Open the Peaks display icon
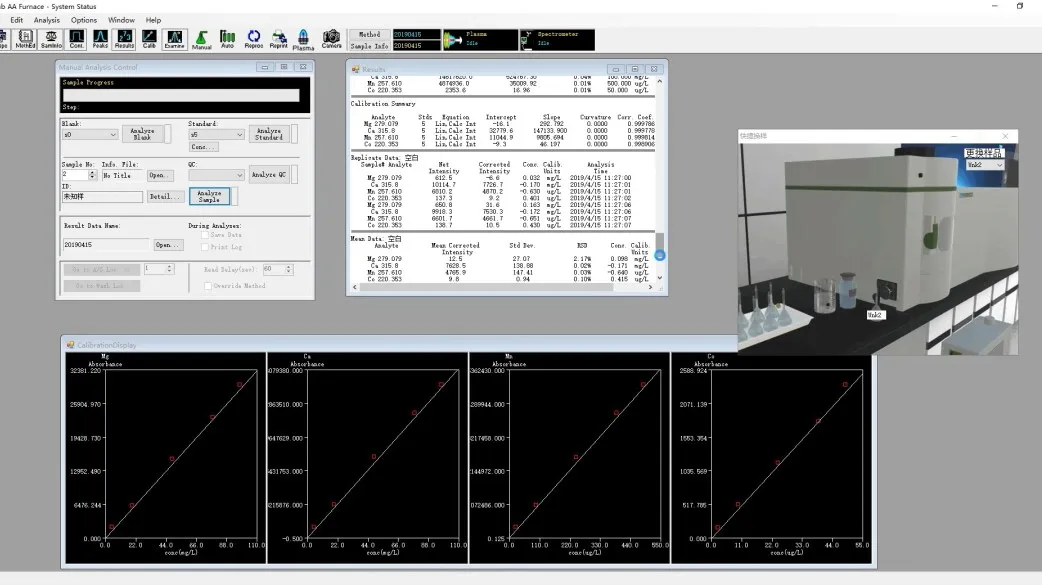Image resolution: width=1042 pixels, height=585 pixels. click(x=100, y=39)
